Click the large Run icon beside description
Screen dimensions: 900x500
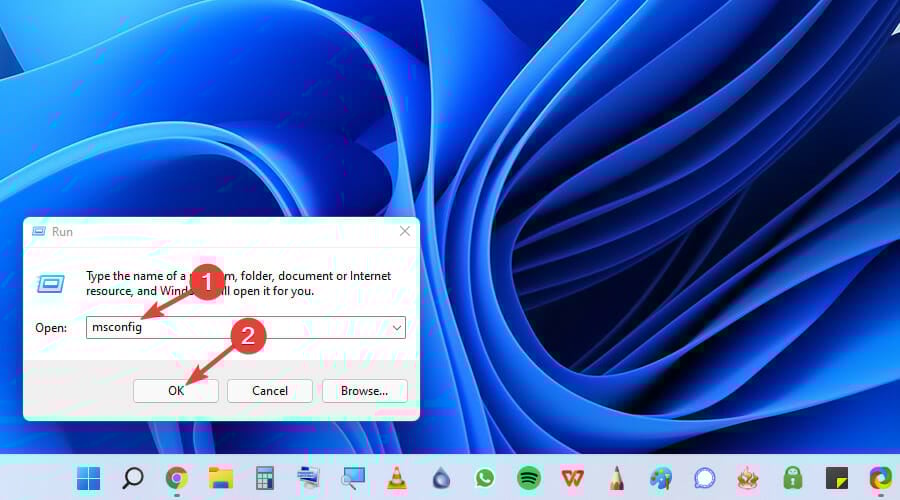coord(51,284)
